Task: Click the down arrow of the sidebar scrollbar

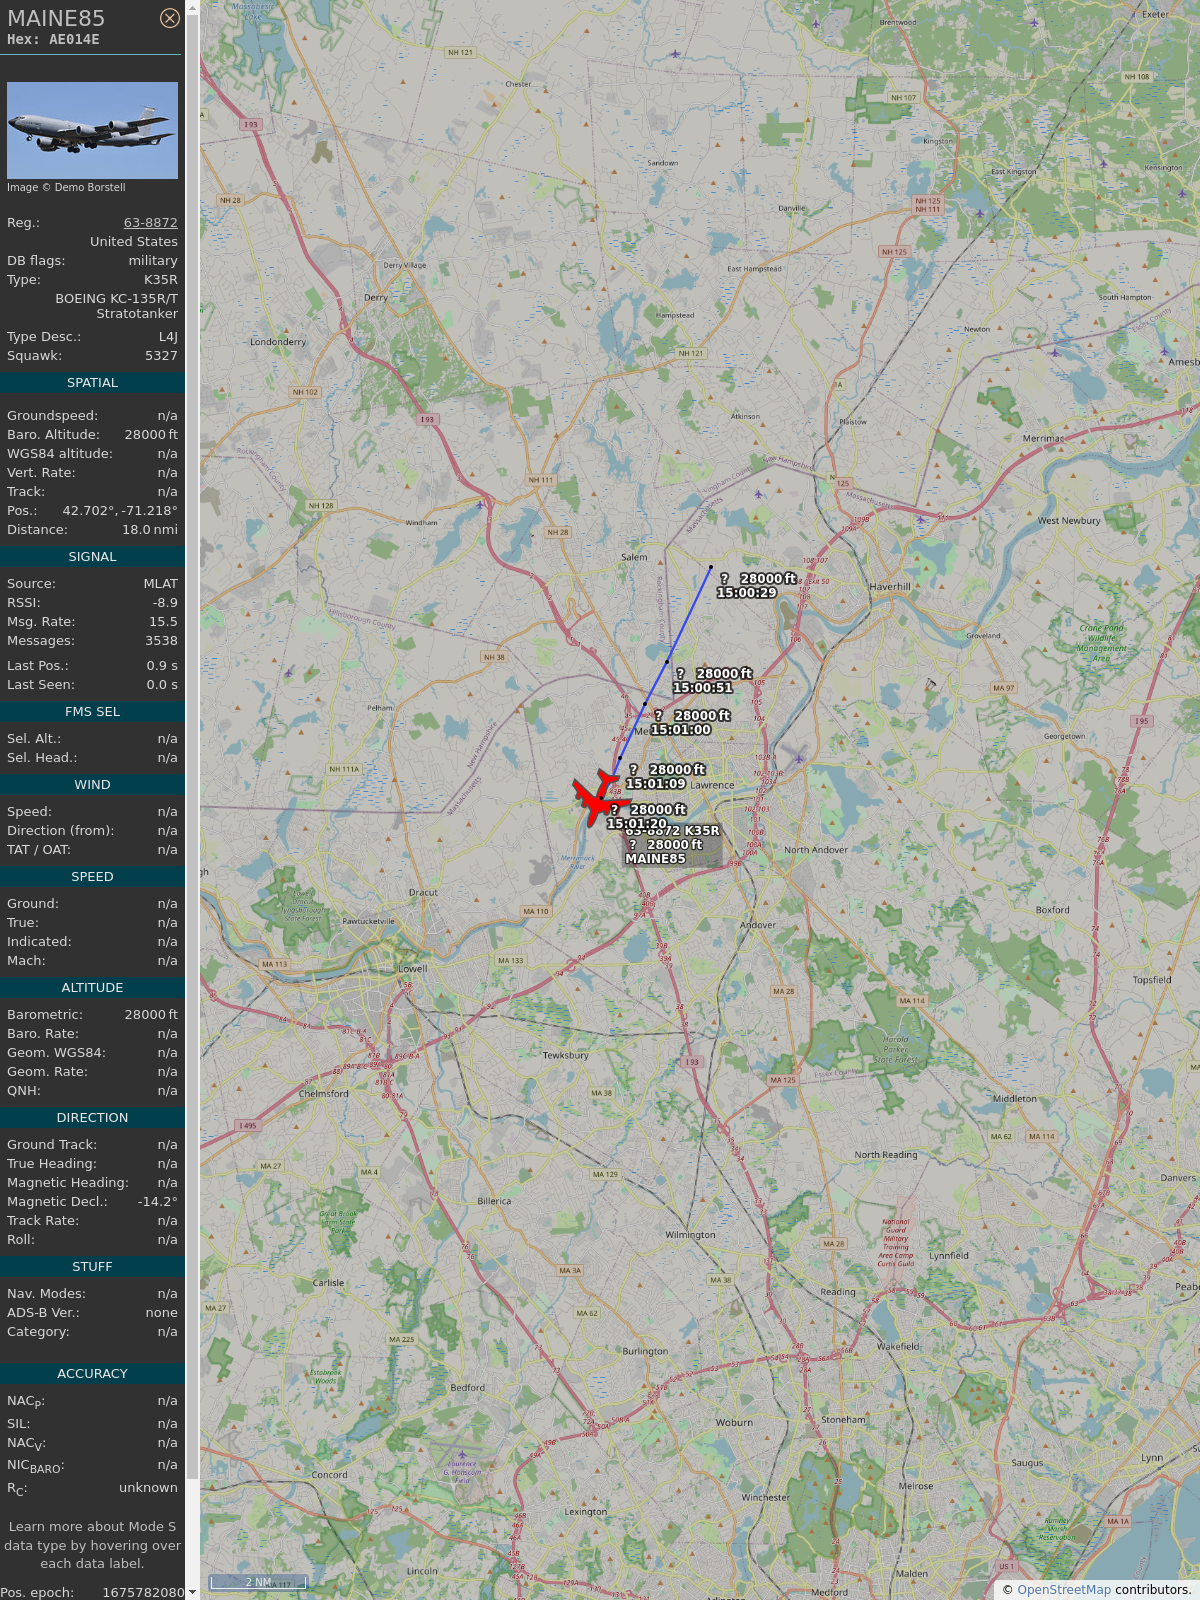Action: coord(192,1592)
